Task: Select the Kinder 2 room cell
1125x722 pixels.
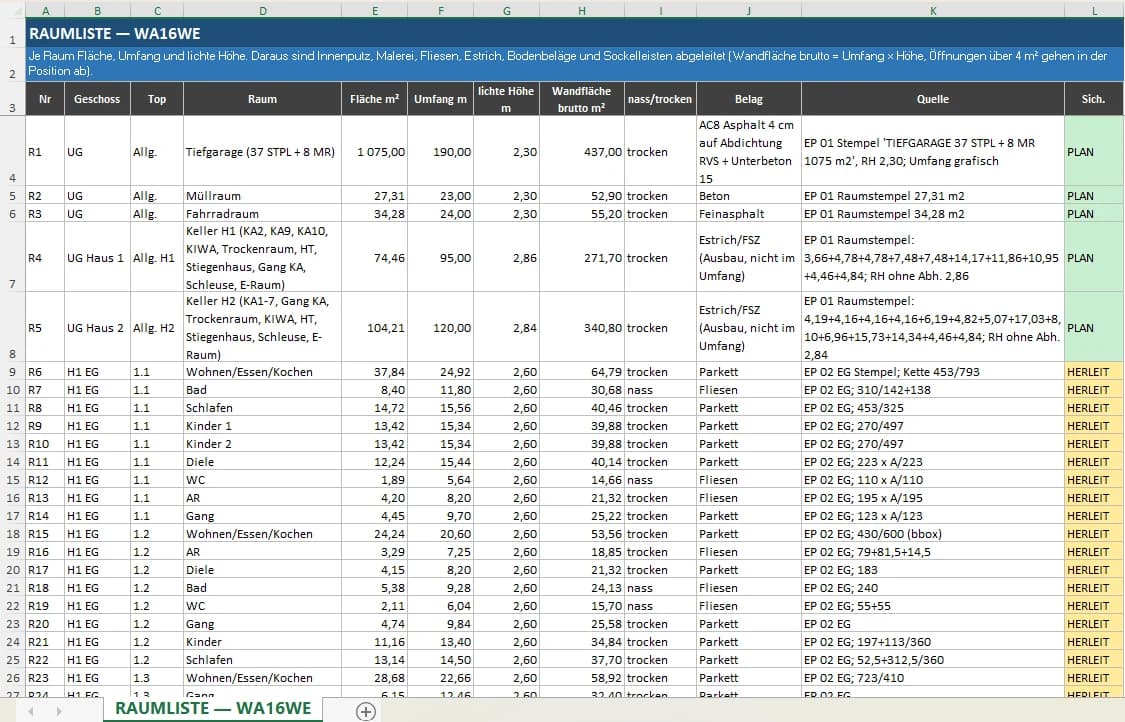Action: [x=263, y=444]
